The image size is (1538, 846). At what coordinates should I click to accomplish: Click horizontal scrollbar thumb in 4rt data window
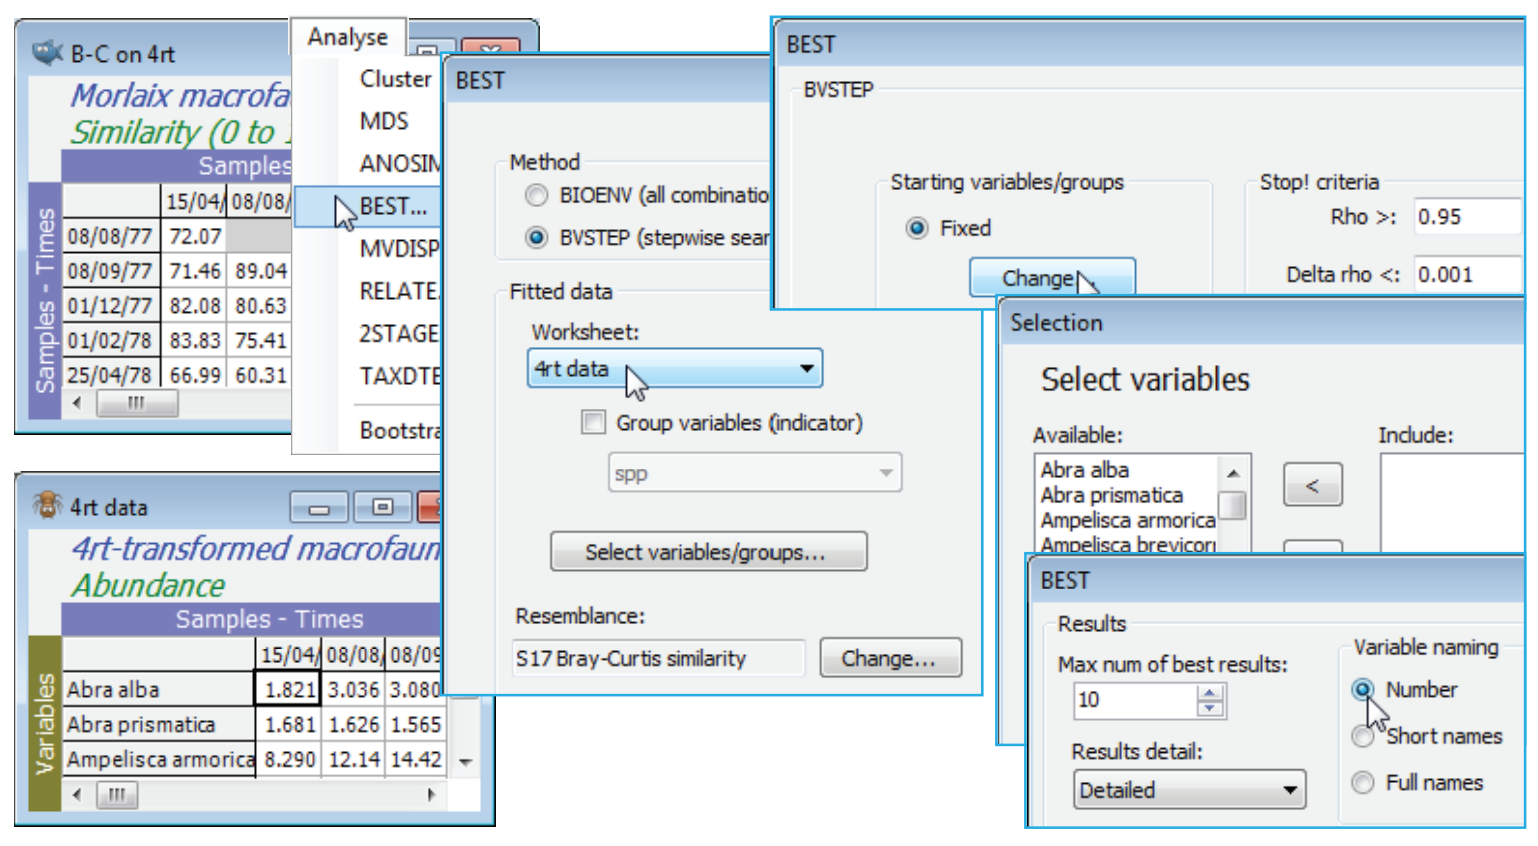click(x=116, y=795)
